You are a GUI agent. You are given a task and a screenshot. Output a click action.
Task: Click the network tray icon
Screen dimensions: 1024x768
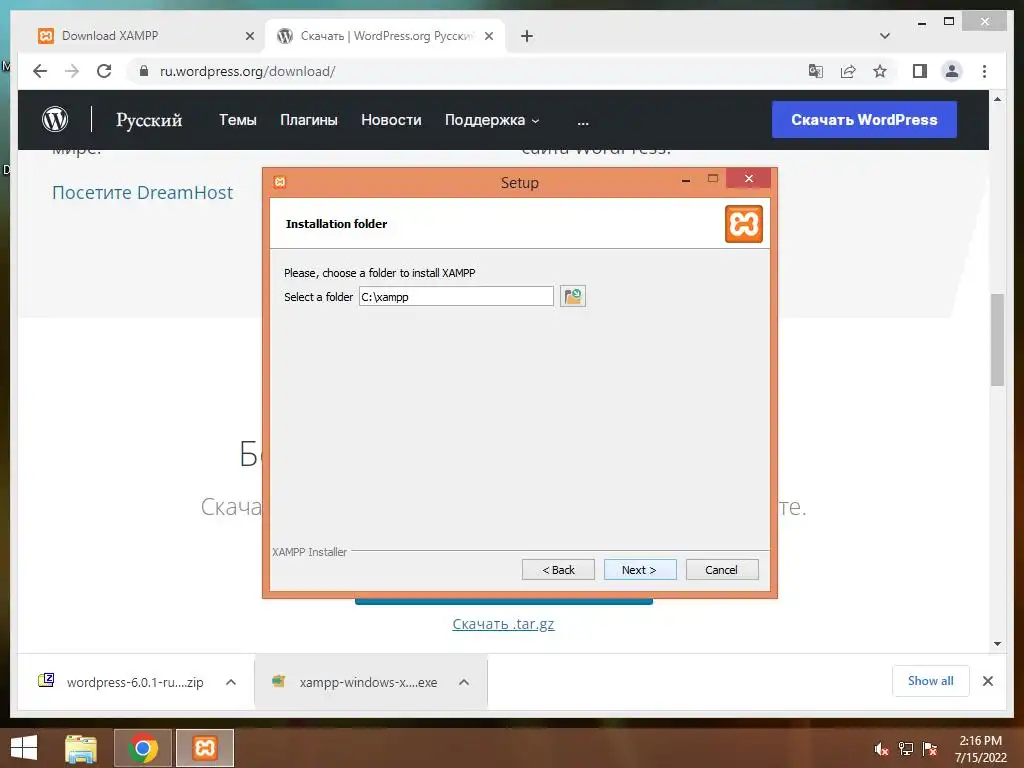[906, 749]
